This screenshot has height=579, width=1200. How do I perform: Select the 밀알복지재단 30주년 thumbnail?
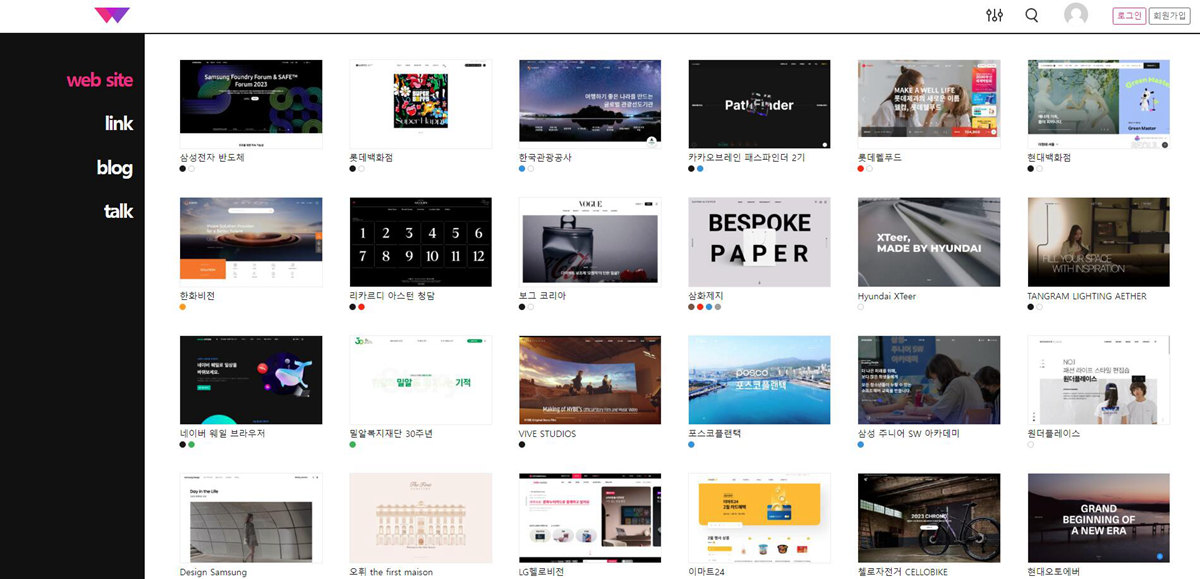pyautogui.click(x=421, y=380)
